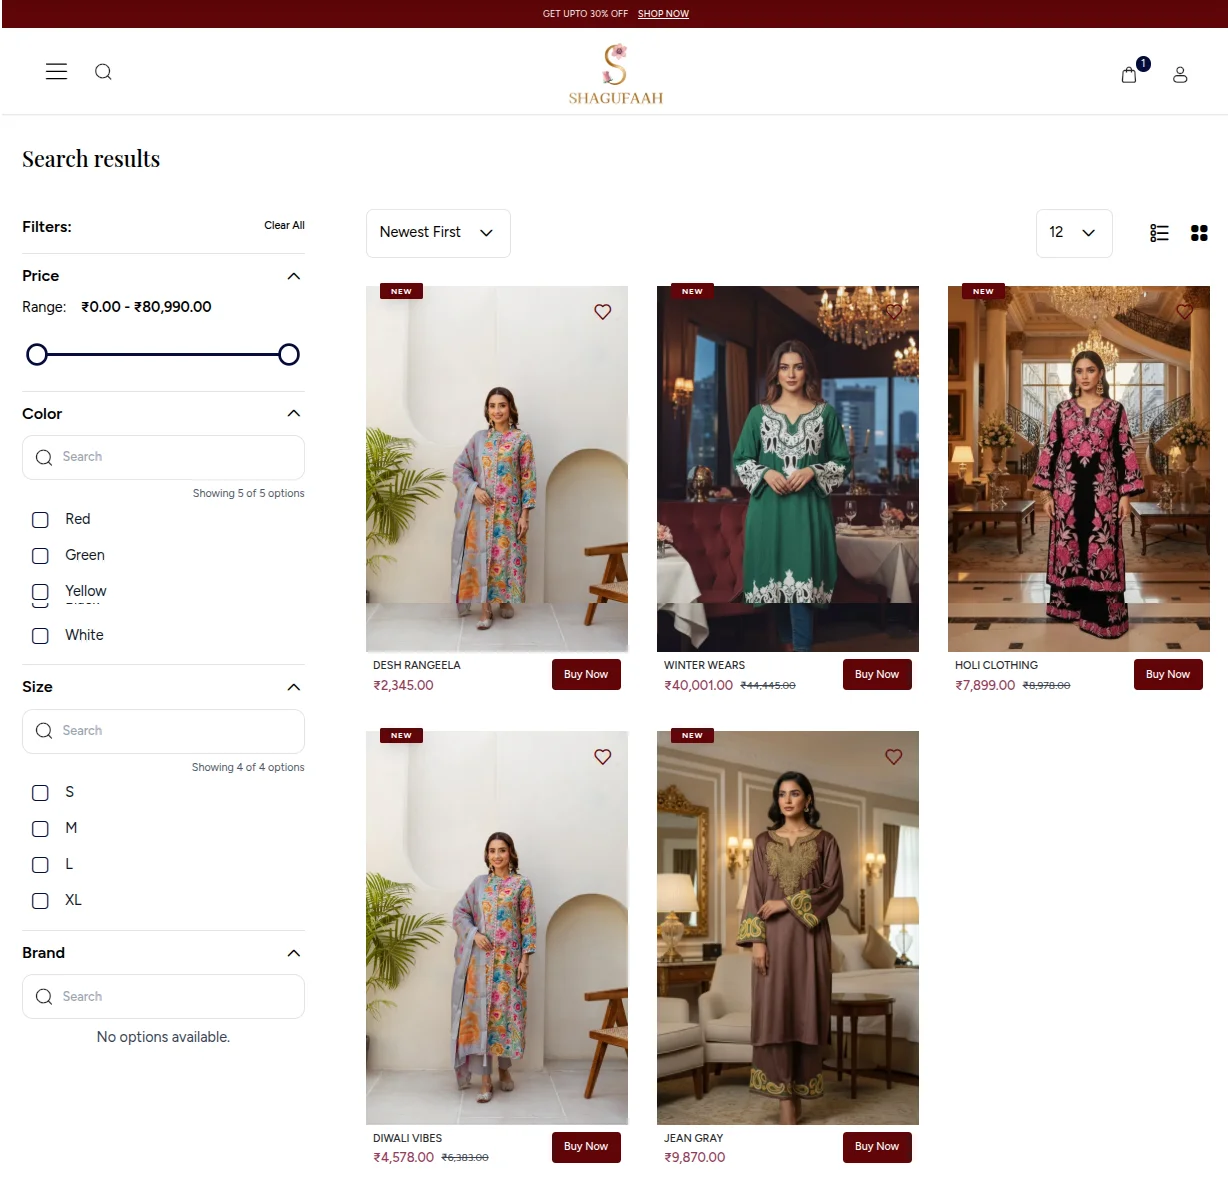Click the maximum price slider handle
1228x1177 pixels.
click(x=289, y=355)
